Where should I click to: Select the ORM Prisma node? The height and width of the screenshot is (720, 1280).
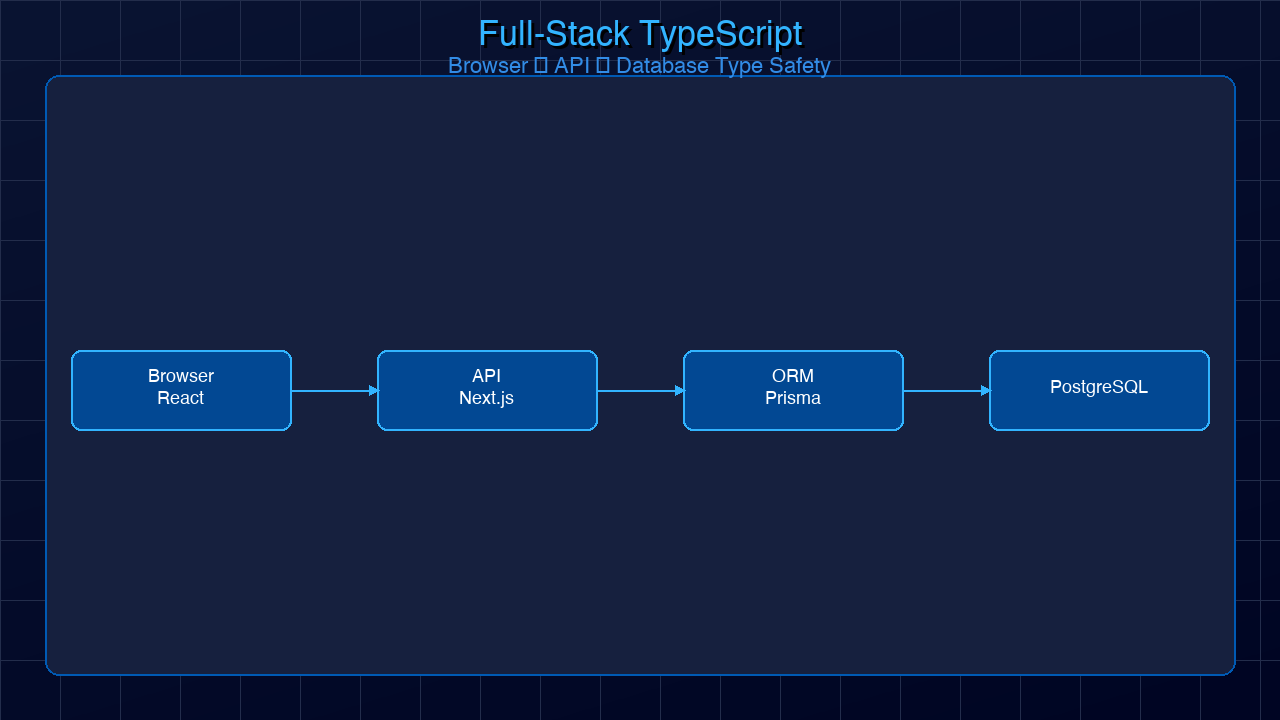[x=793, y=391]
